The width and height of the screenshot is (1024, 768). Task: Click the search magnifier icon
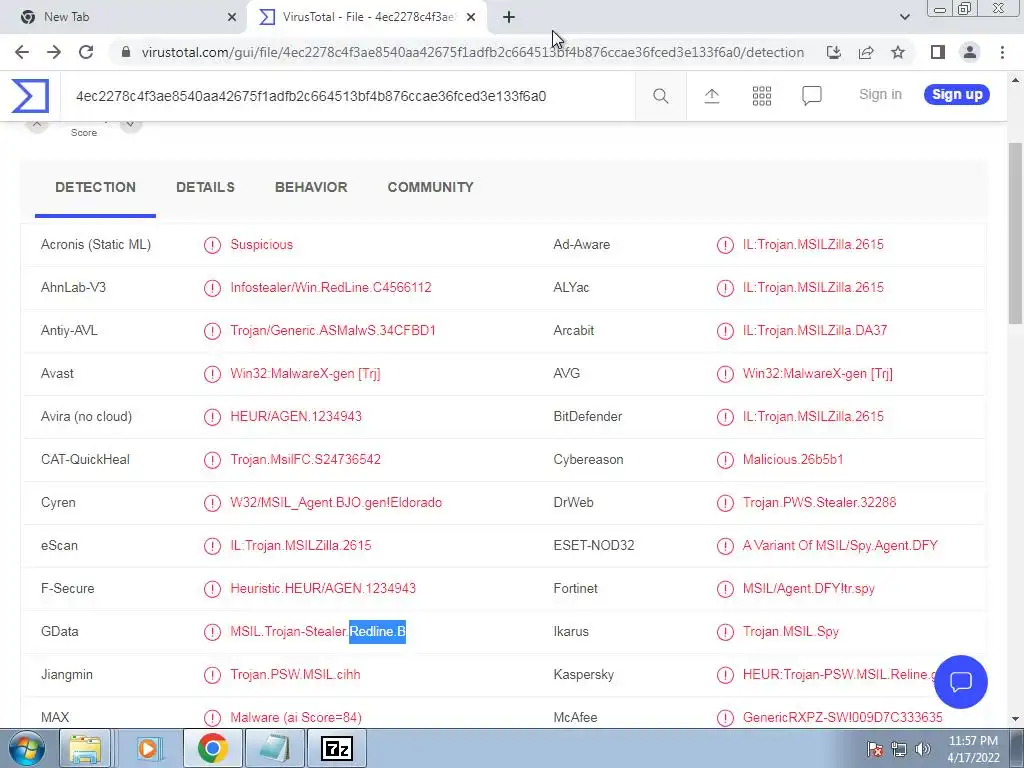coord(660,96)
